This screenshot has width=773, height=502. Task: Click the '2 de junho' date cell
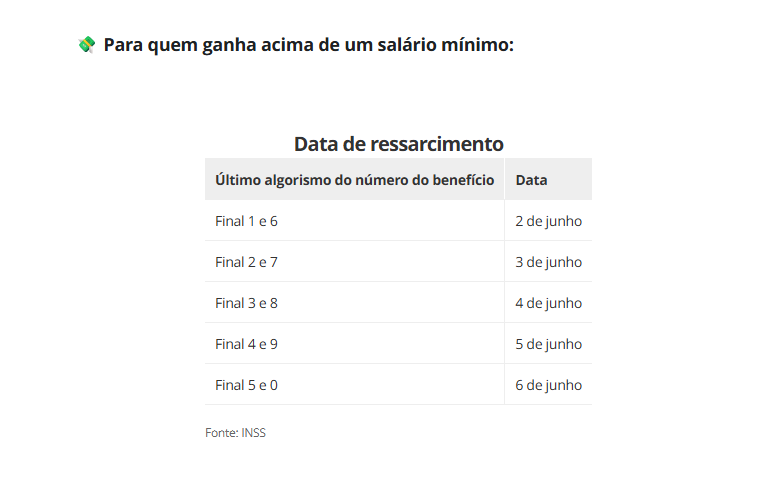[548, 221]
